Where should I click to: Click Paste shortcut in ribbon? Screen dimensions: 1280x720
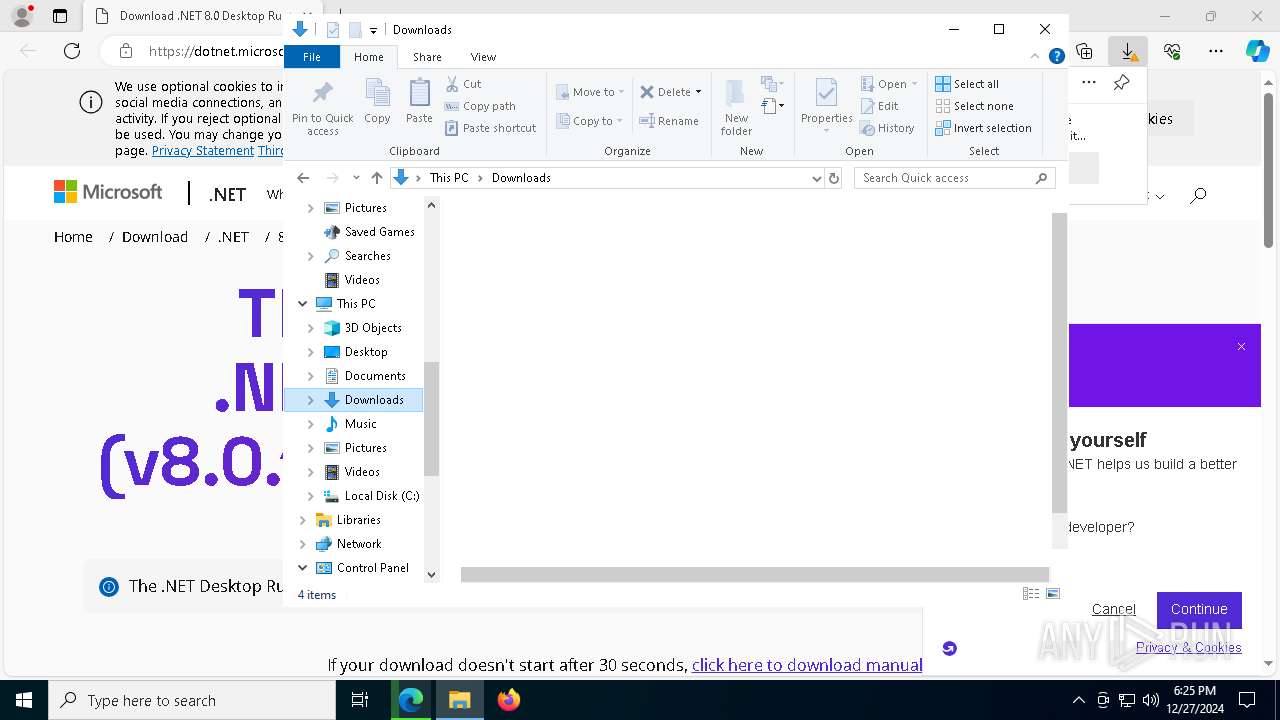[x=490, y=128]
